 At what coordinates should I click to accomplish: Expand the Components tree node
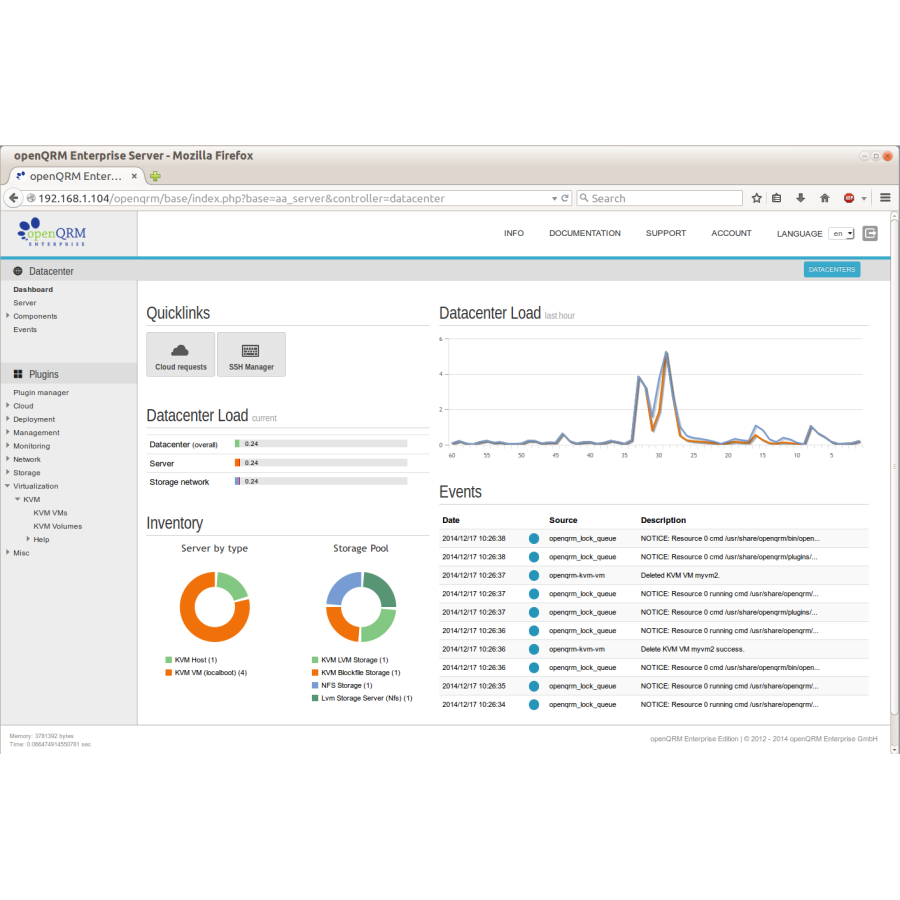click(7, 316)
